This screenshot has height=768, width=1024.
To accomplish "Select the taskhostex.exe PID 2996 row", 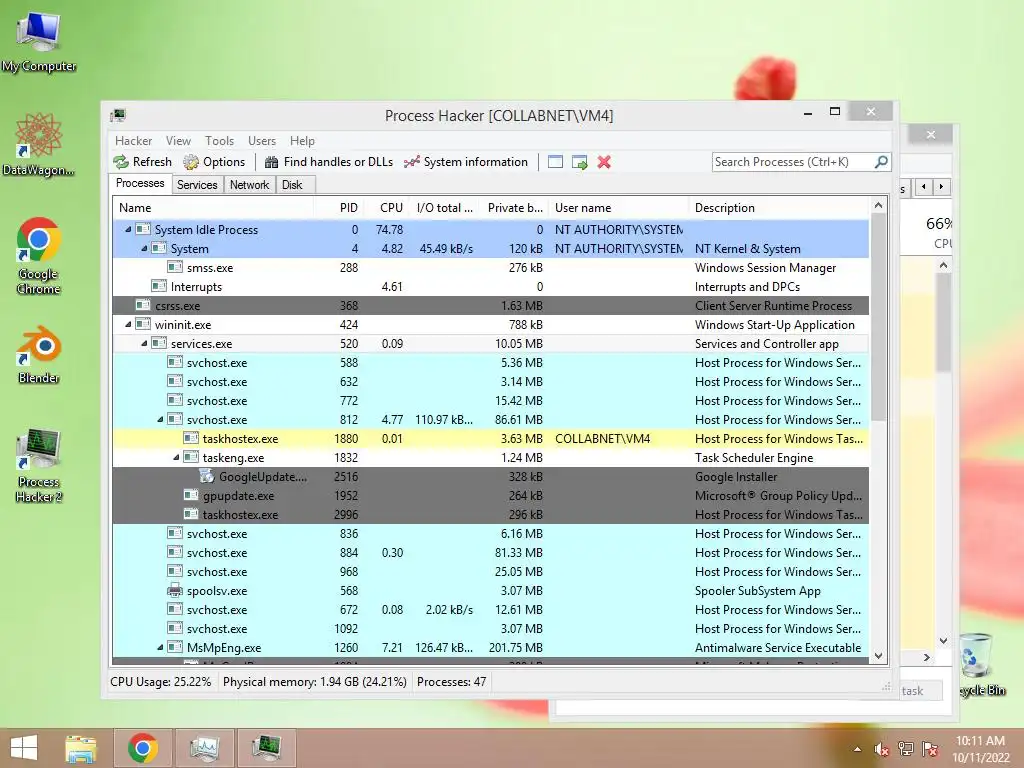I will point(490,514).
